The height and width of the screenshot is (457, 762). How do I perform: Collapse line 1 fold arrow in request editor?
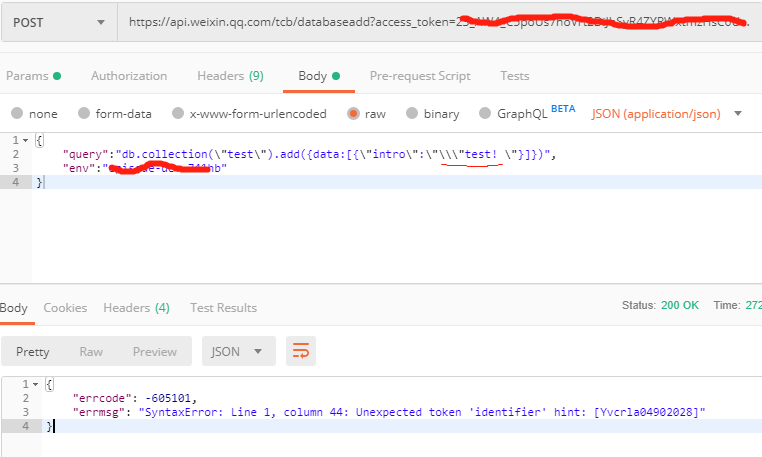click(x=25, y=141)
